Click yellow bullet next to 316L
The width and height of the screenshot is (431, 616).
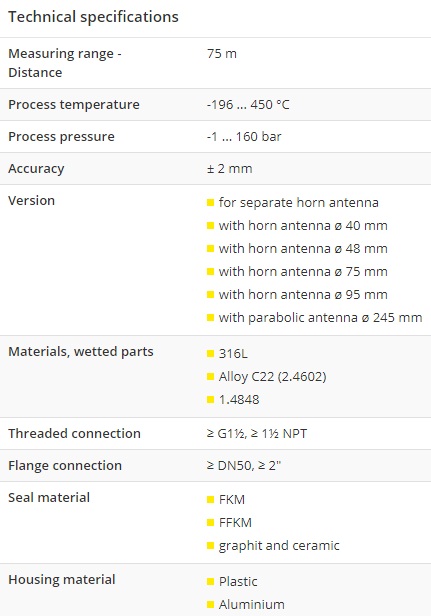pos(210,354)
